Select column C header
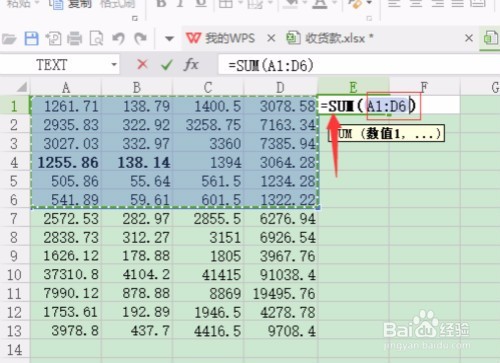The height and width of the screenshot is (363, 500). pyautogui.click(x=208, y=87)
